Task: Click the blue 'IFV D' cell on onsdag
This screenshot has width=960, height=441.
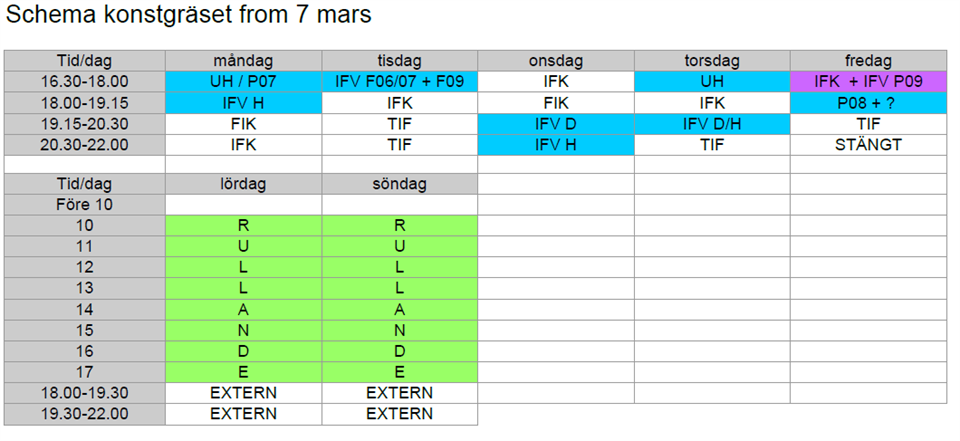Action: coord(556,124)
